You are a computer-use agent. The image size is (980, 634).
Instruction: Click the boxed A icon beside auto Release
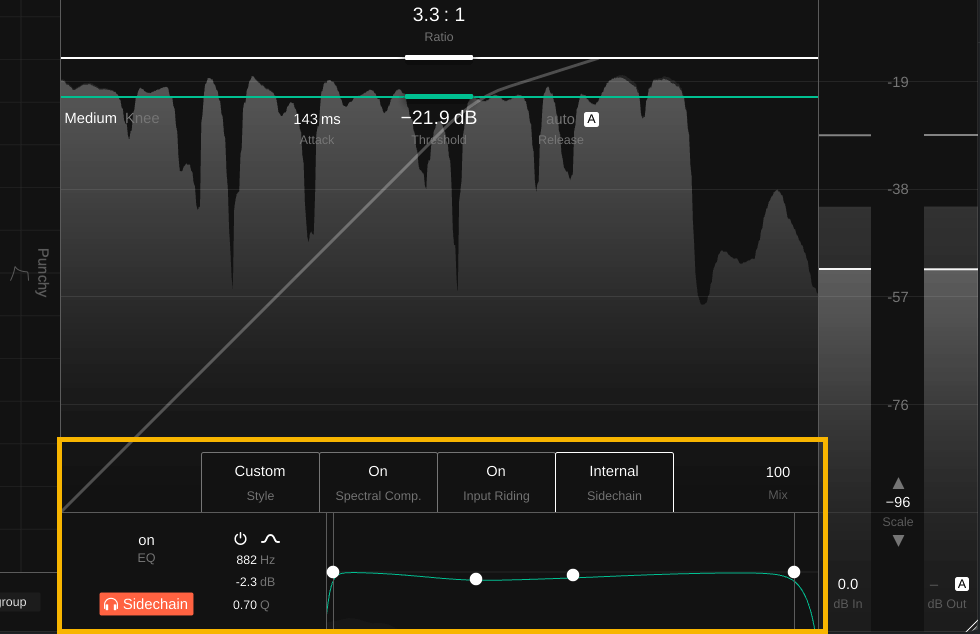[591, 118]
